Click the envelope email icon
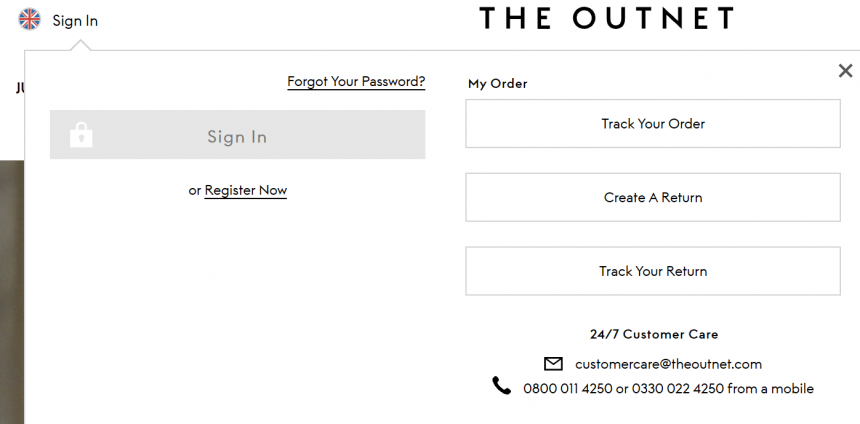This screenshot has width=860, height=424. coord(553,364)
